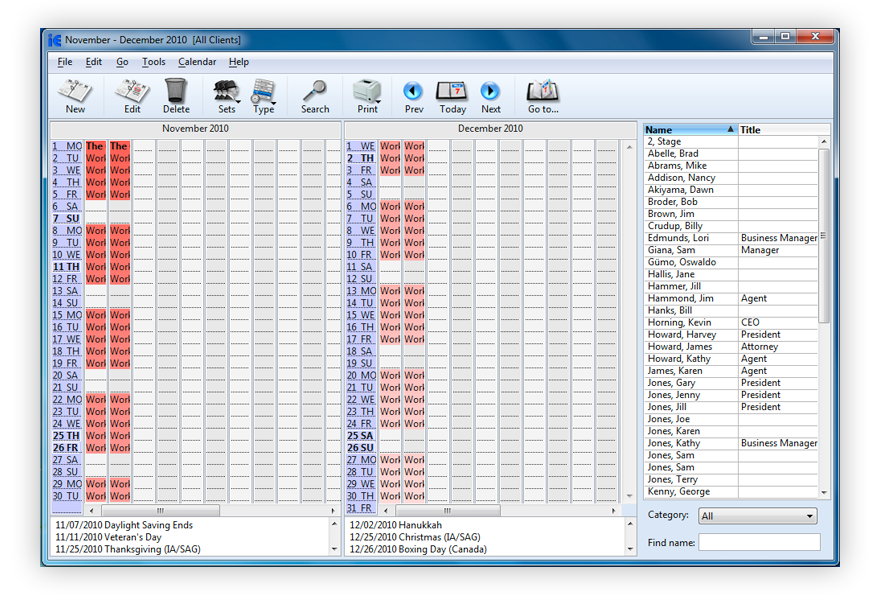
Task: Click the November 1 'The' event cell
Action: coord(95,146)
